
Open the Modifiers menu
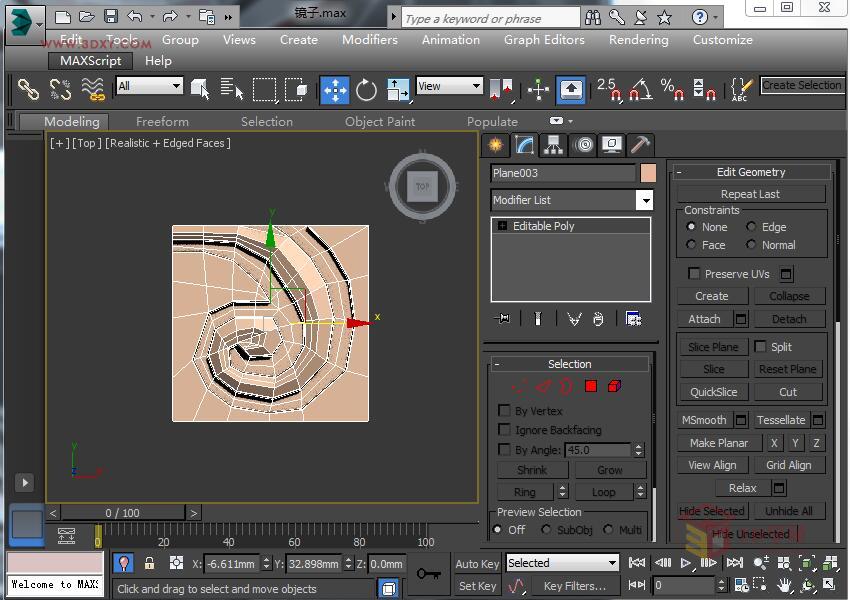click(x=369, y=40)
